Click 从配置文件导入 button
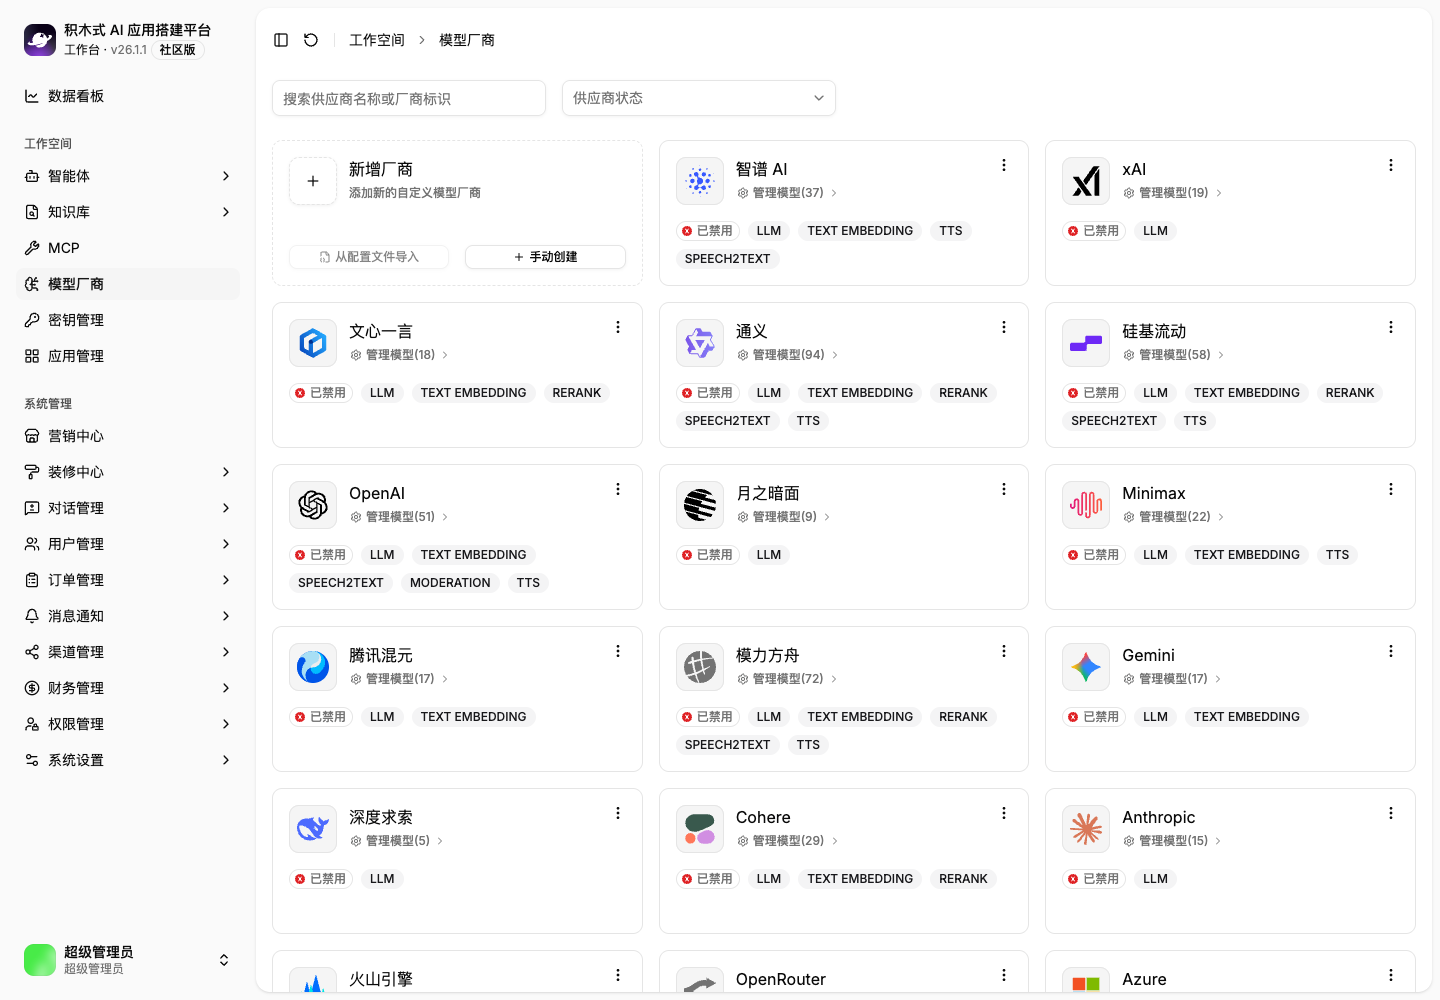This screenshot has height=1000, width=1440. (x=369, y=257)
